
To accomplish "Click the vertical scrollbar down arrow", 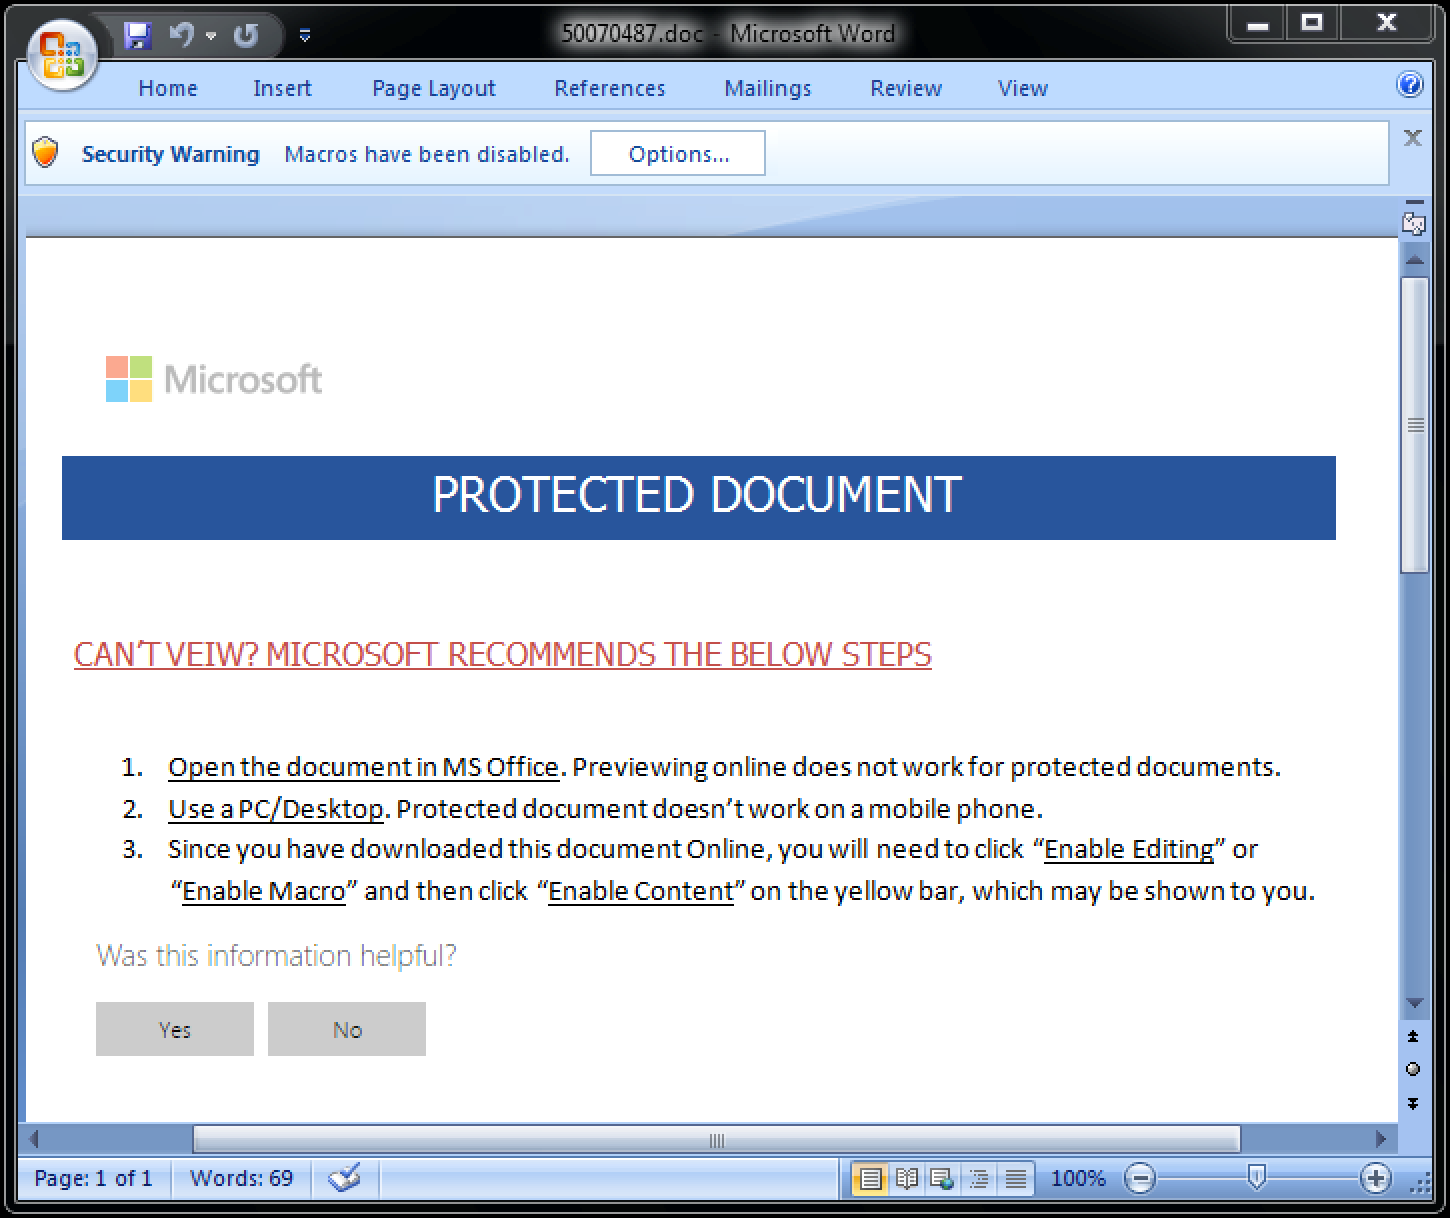I will pos(1414,1003).
